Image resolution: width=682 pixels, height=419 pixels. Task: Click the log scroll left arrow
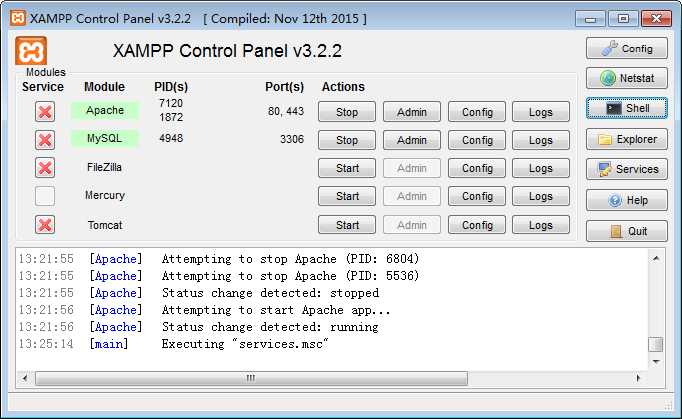(x=25, y=378)
